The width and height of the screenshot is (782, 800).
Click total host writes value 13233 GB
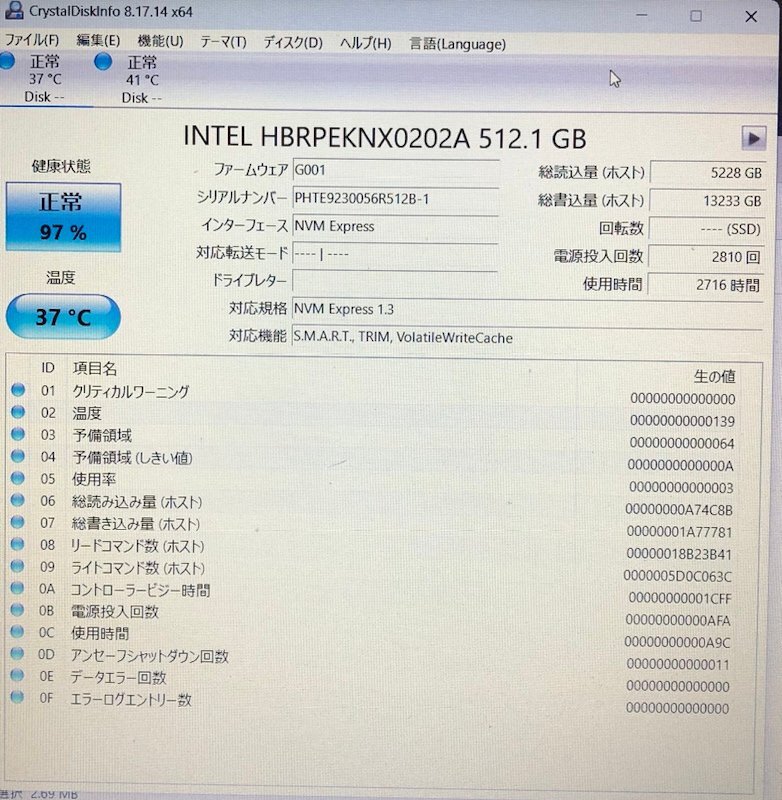(708, 201)
